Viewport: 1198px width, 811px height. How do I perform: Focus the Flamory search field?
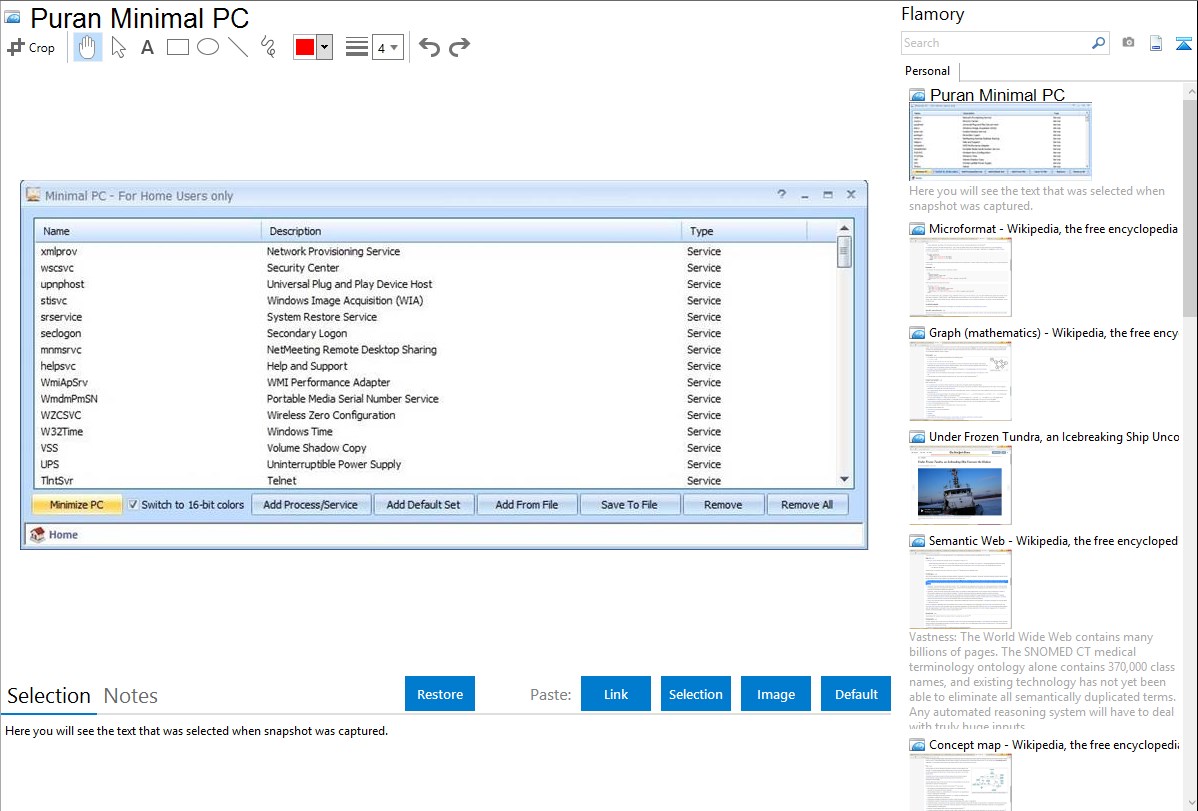tap(996, 43)
